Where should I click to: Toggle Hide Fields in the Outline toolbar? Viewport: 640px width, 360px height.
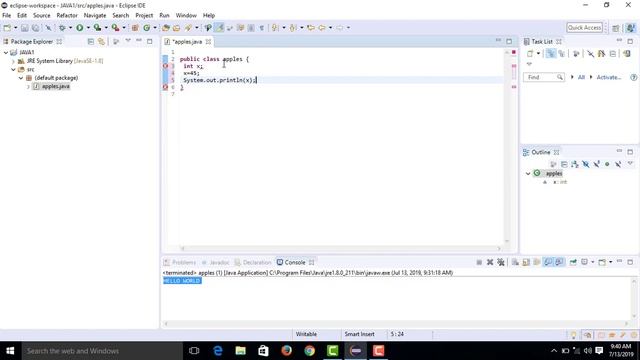[x=586, y=164]
